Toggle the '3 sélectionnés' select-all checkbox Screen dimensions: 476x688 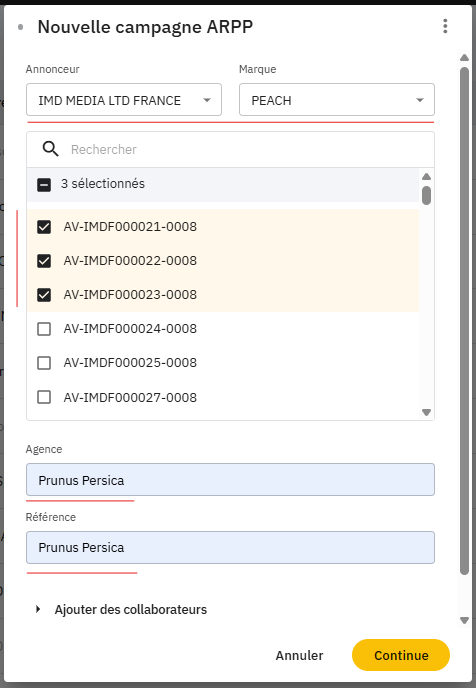[x=44, y=185]
